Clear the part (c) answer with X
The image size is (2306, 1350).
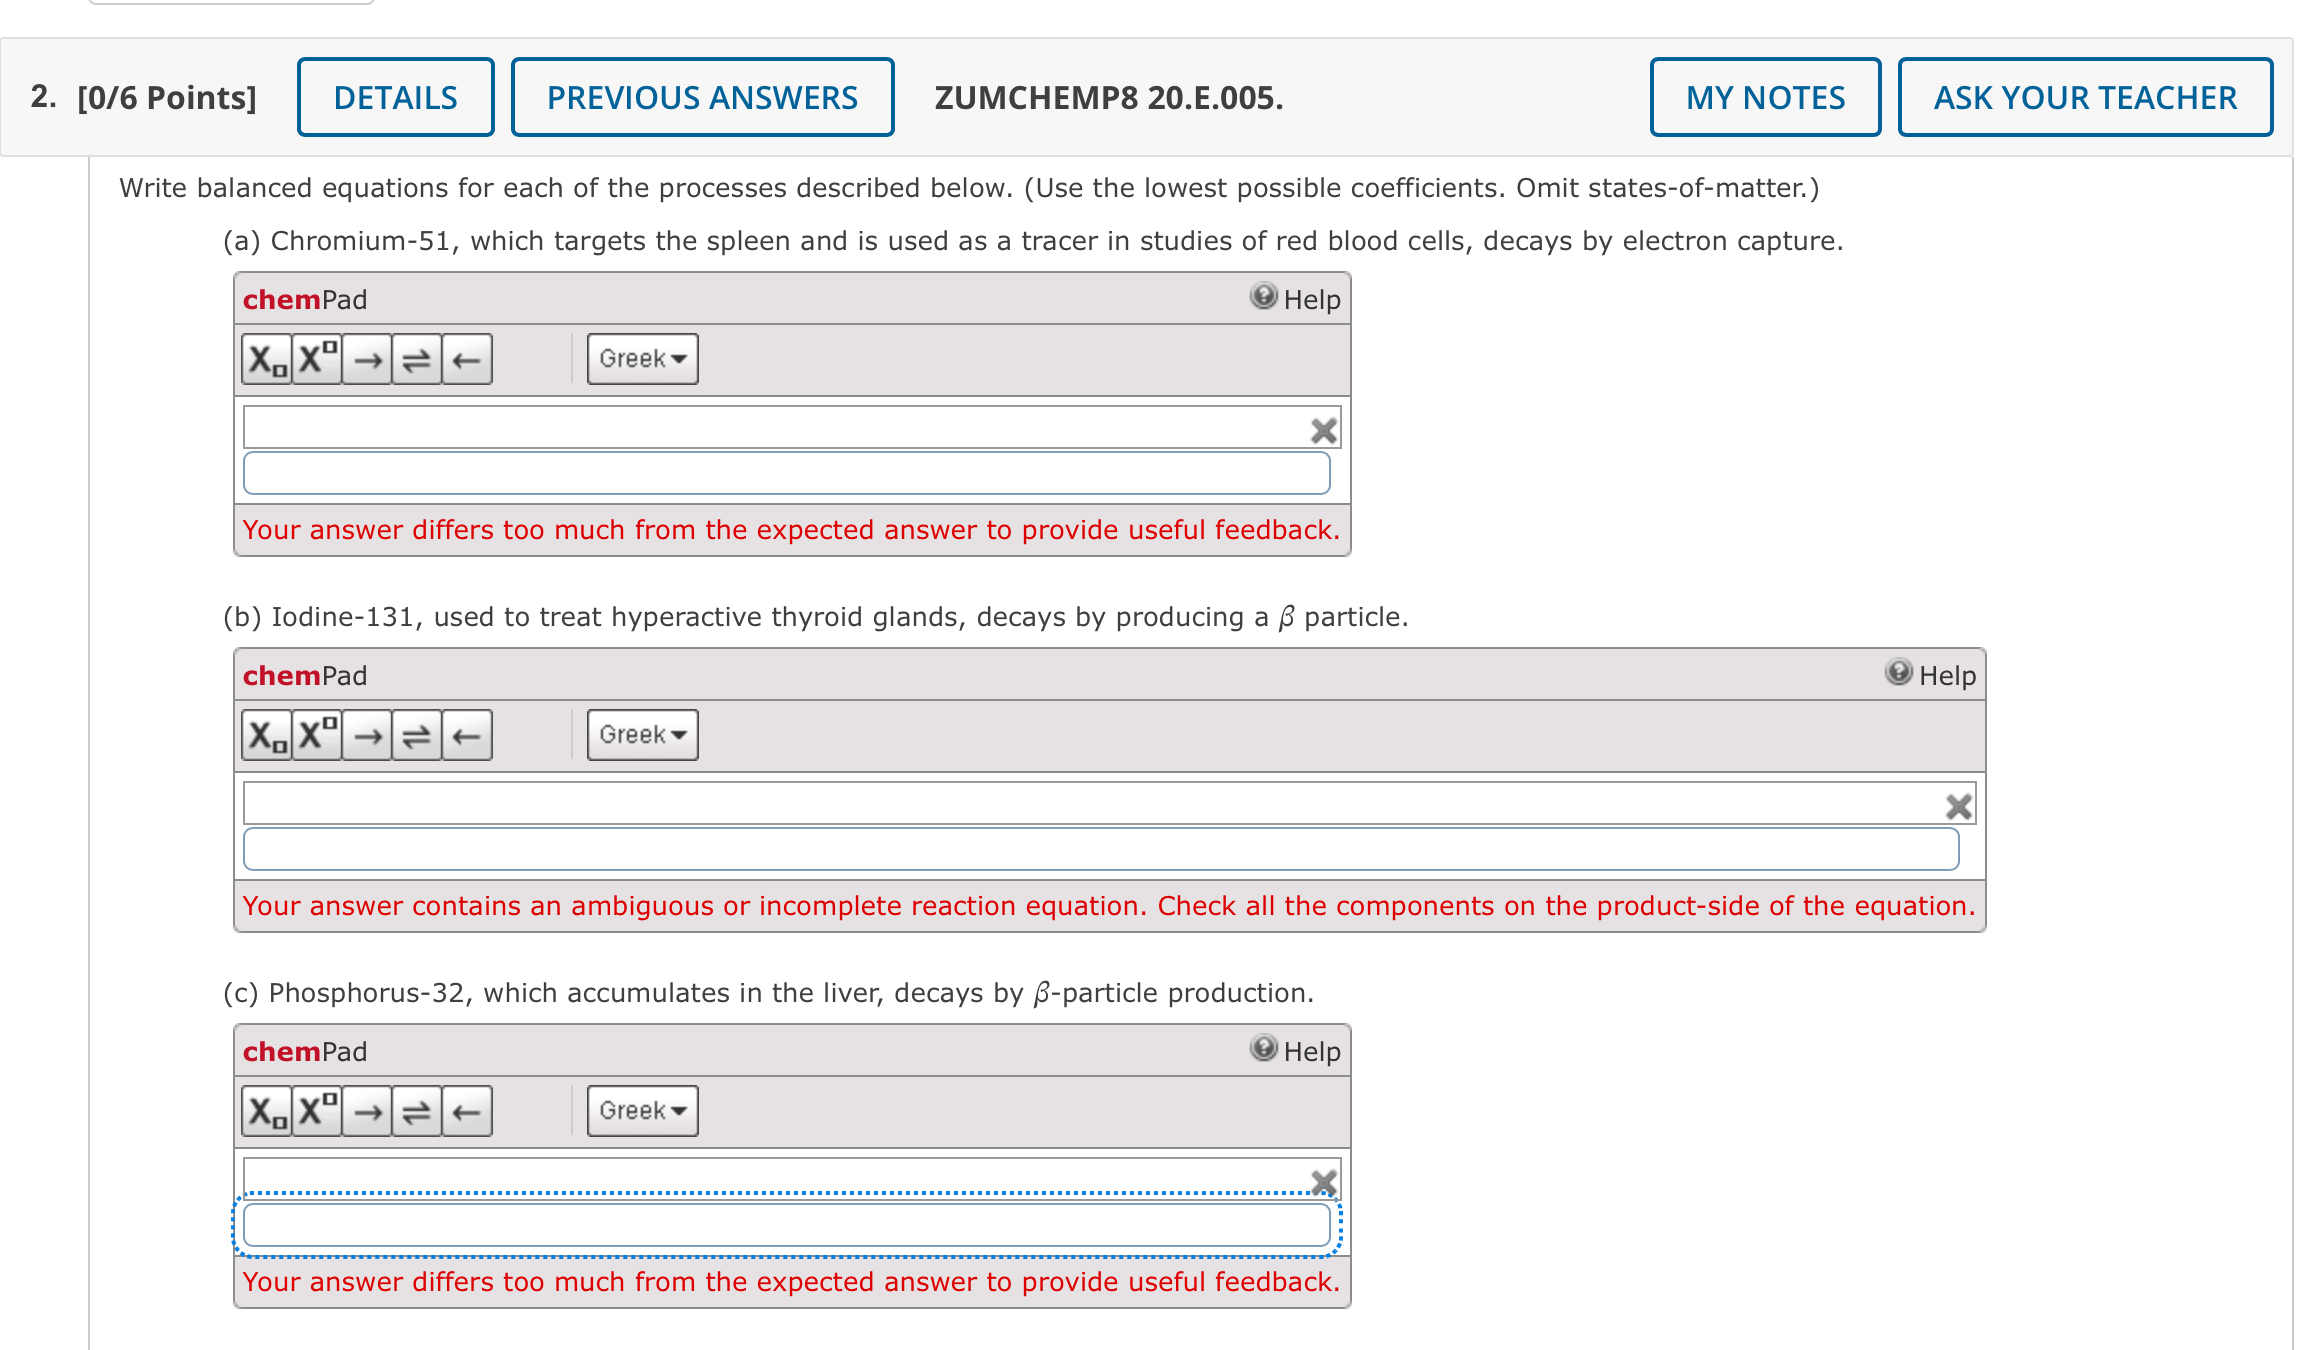1323,1182
